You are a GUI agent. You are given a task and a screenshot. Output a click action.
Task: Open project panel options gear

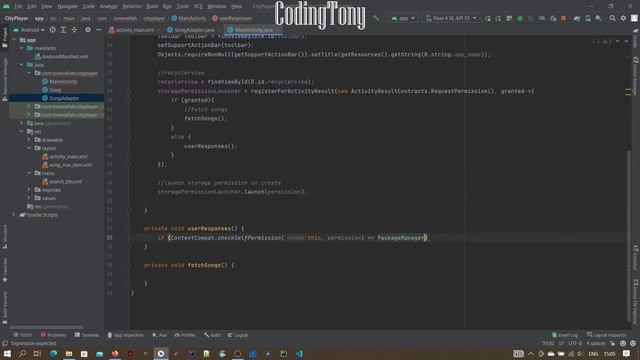(x=88, y=30)
